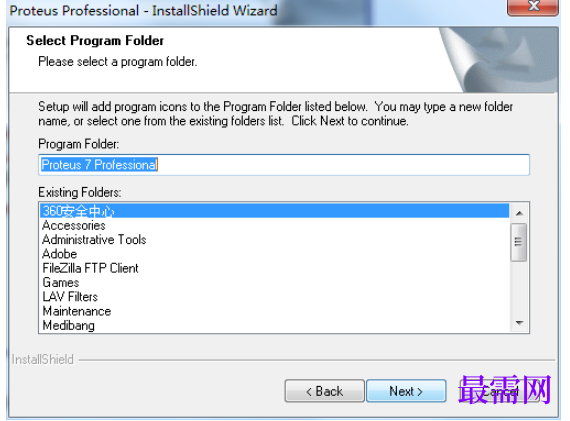Select FileZilla FTP Client folder
Screen dimensions: 570x421
click(x=274, y=268)
